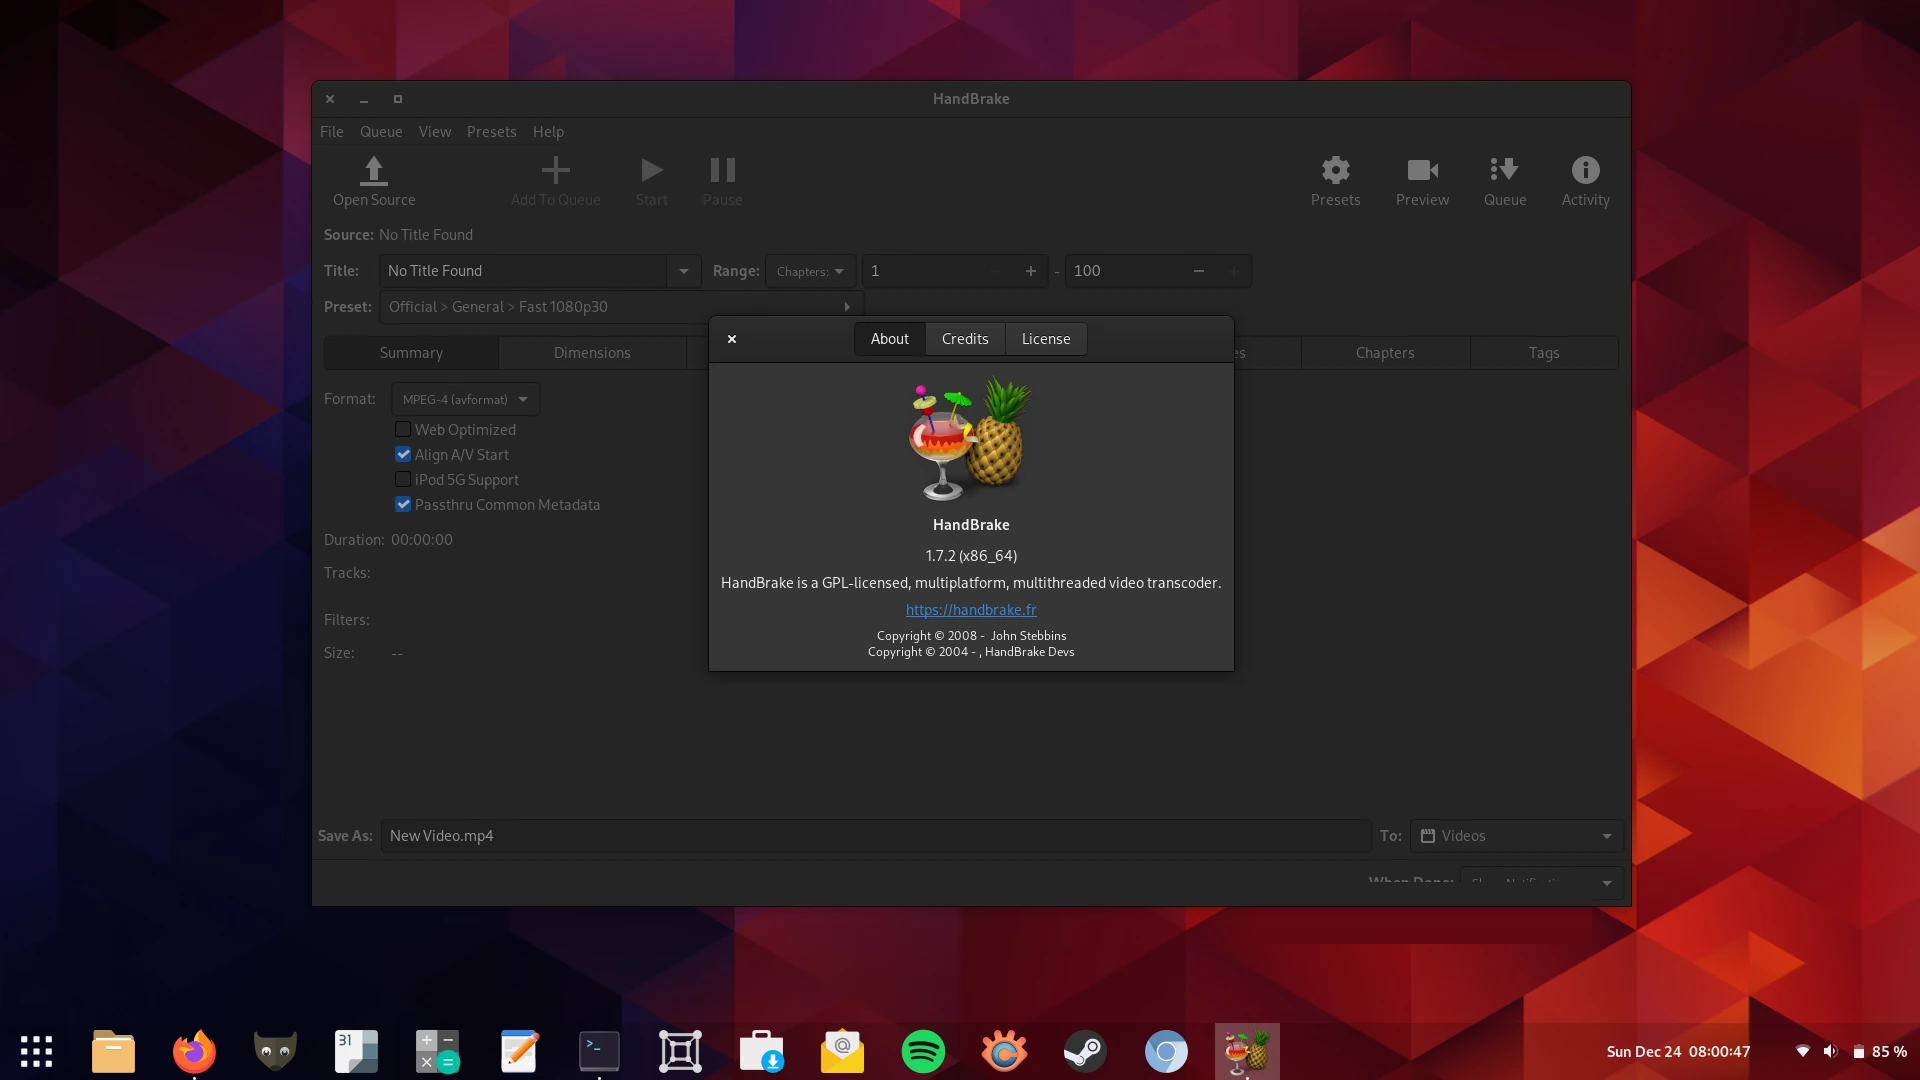1920x1080 pixels.
Task: Open Steam from the dock
Action: tap(1085, 1051)
